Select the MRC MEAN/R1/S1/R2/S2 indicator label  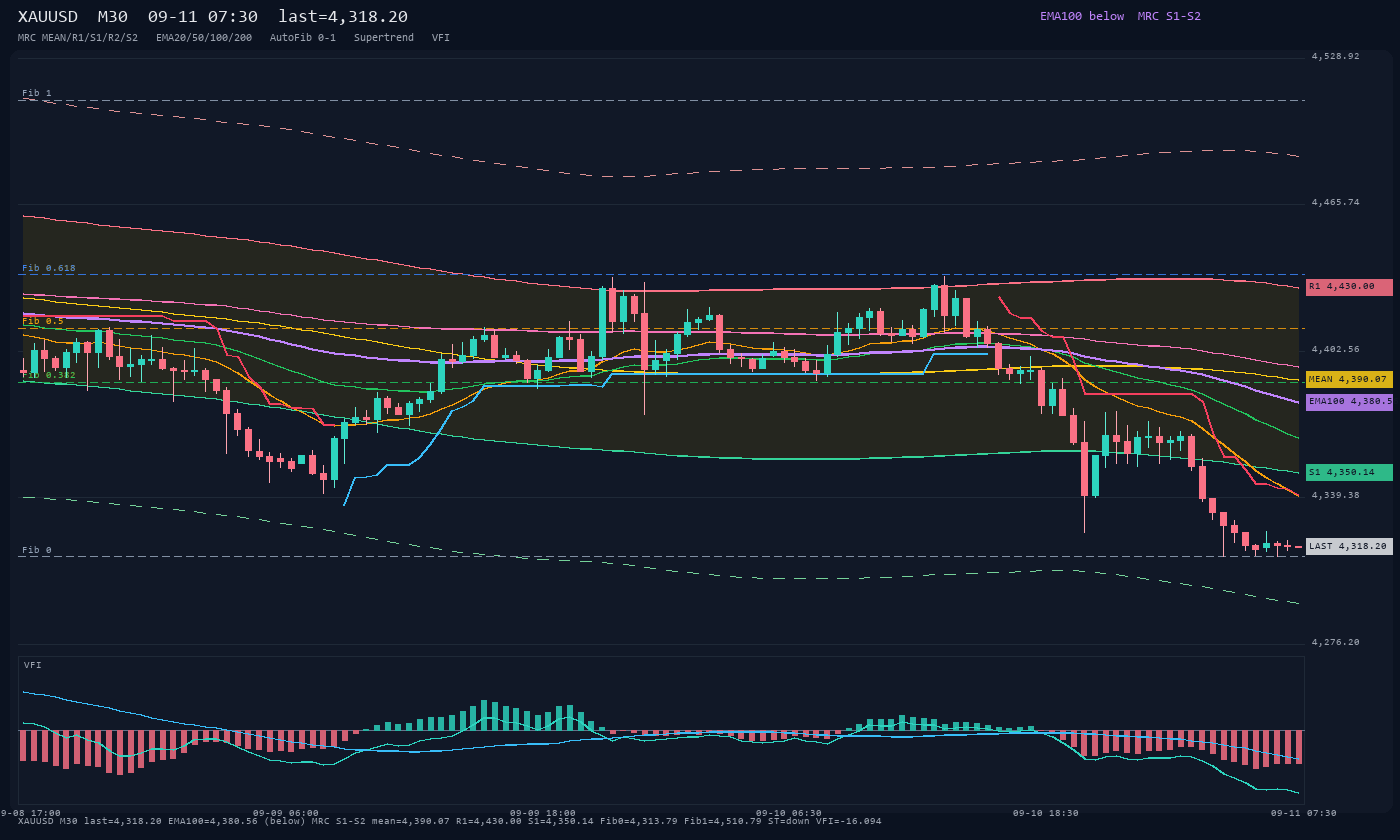click(x=78, y=38)
